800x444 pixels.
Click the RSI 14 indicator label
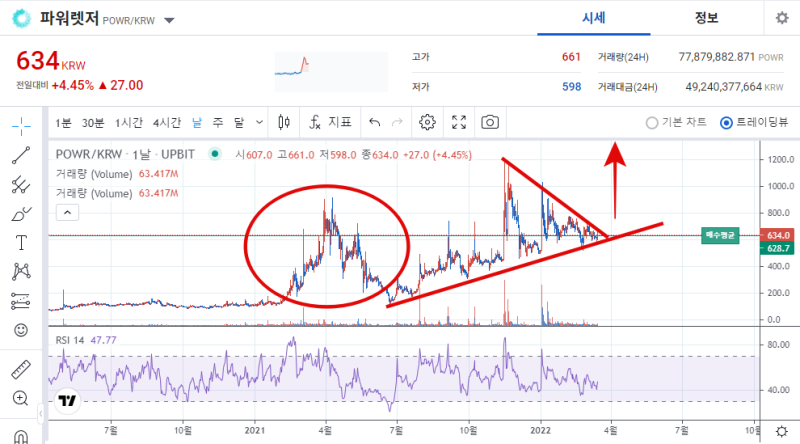pyautogui.click(x=70, y=340)
